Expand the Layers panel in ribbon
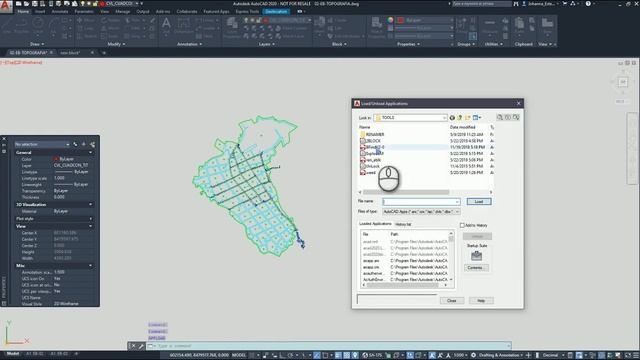The image size is (640, 360). 267,44
